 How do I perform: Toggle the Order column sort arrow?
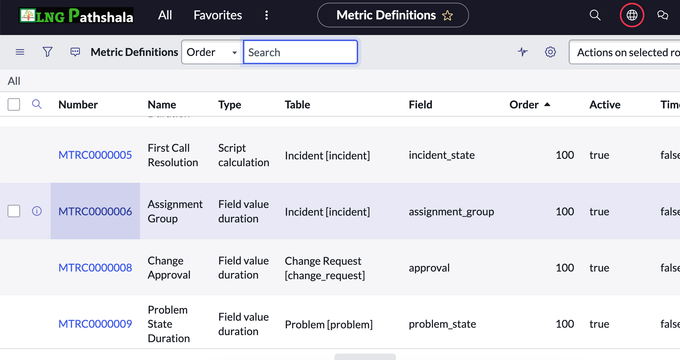(x=547, y=105)
